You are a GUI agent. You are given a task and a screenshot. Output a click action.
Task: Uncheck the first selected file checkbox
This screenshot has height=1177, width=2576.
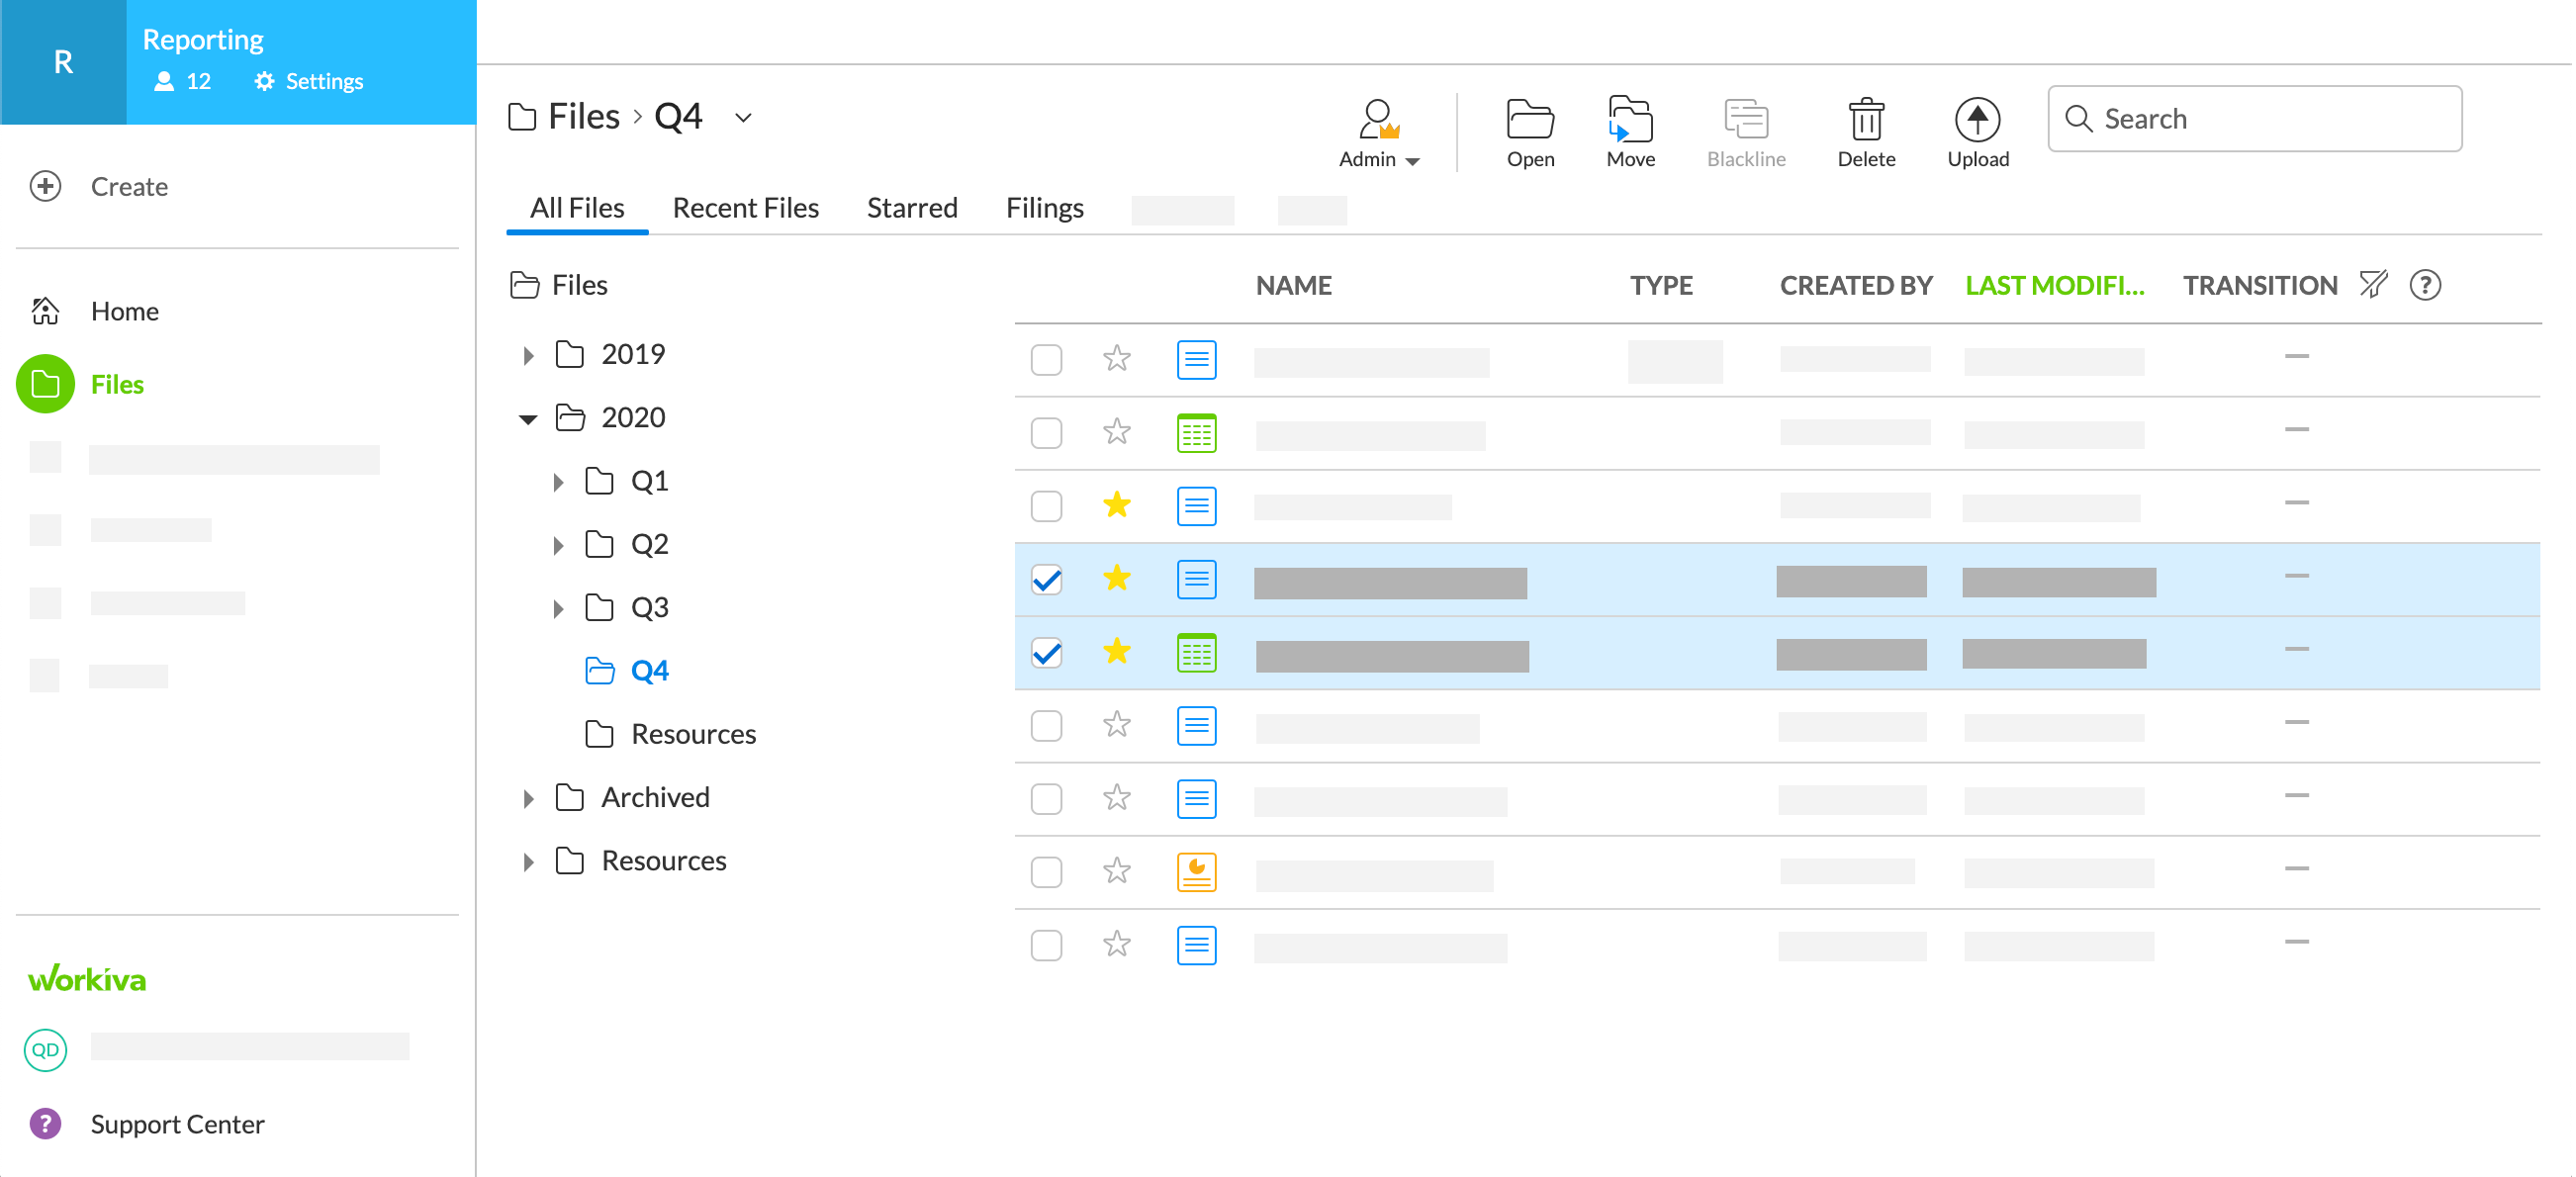[x=1046, y=580]
